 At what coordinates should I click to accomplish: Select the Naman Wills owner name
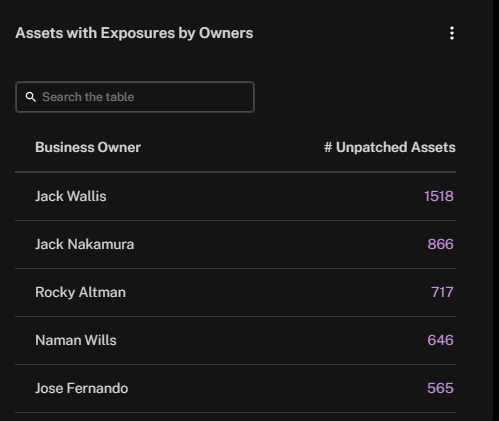pos(76,340)
